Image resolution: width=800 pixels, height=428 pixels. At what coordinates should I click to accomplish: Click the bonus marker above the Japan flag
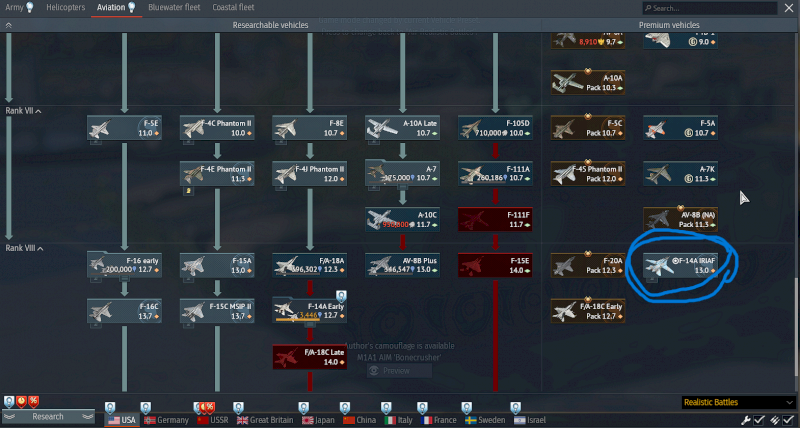point(304,408)
